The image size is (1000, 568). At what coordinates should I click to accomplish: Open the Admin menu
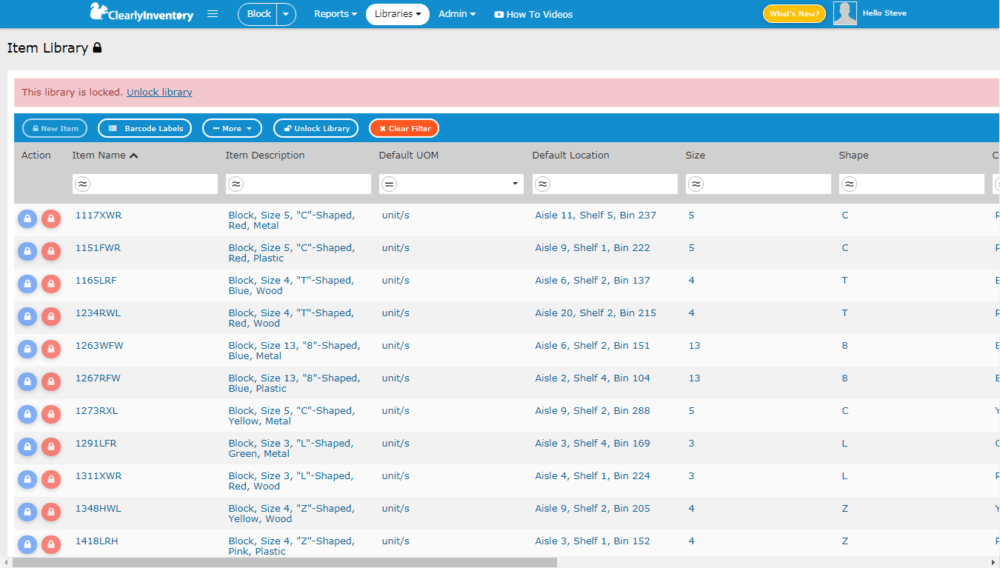pyautogui.click(x=457, y=14)
